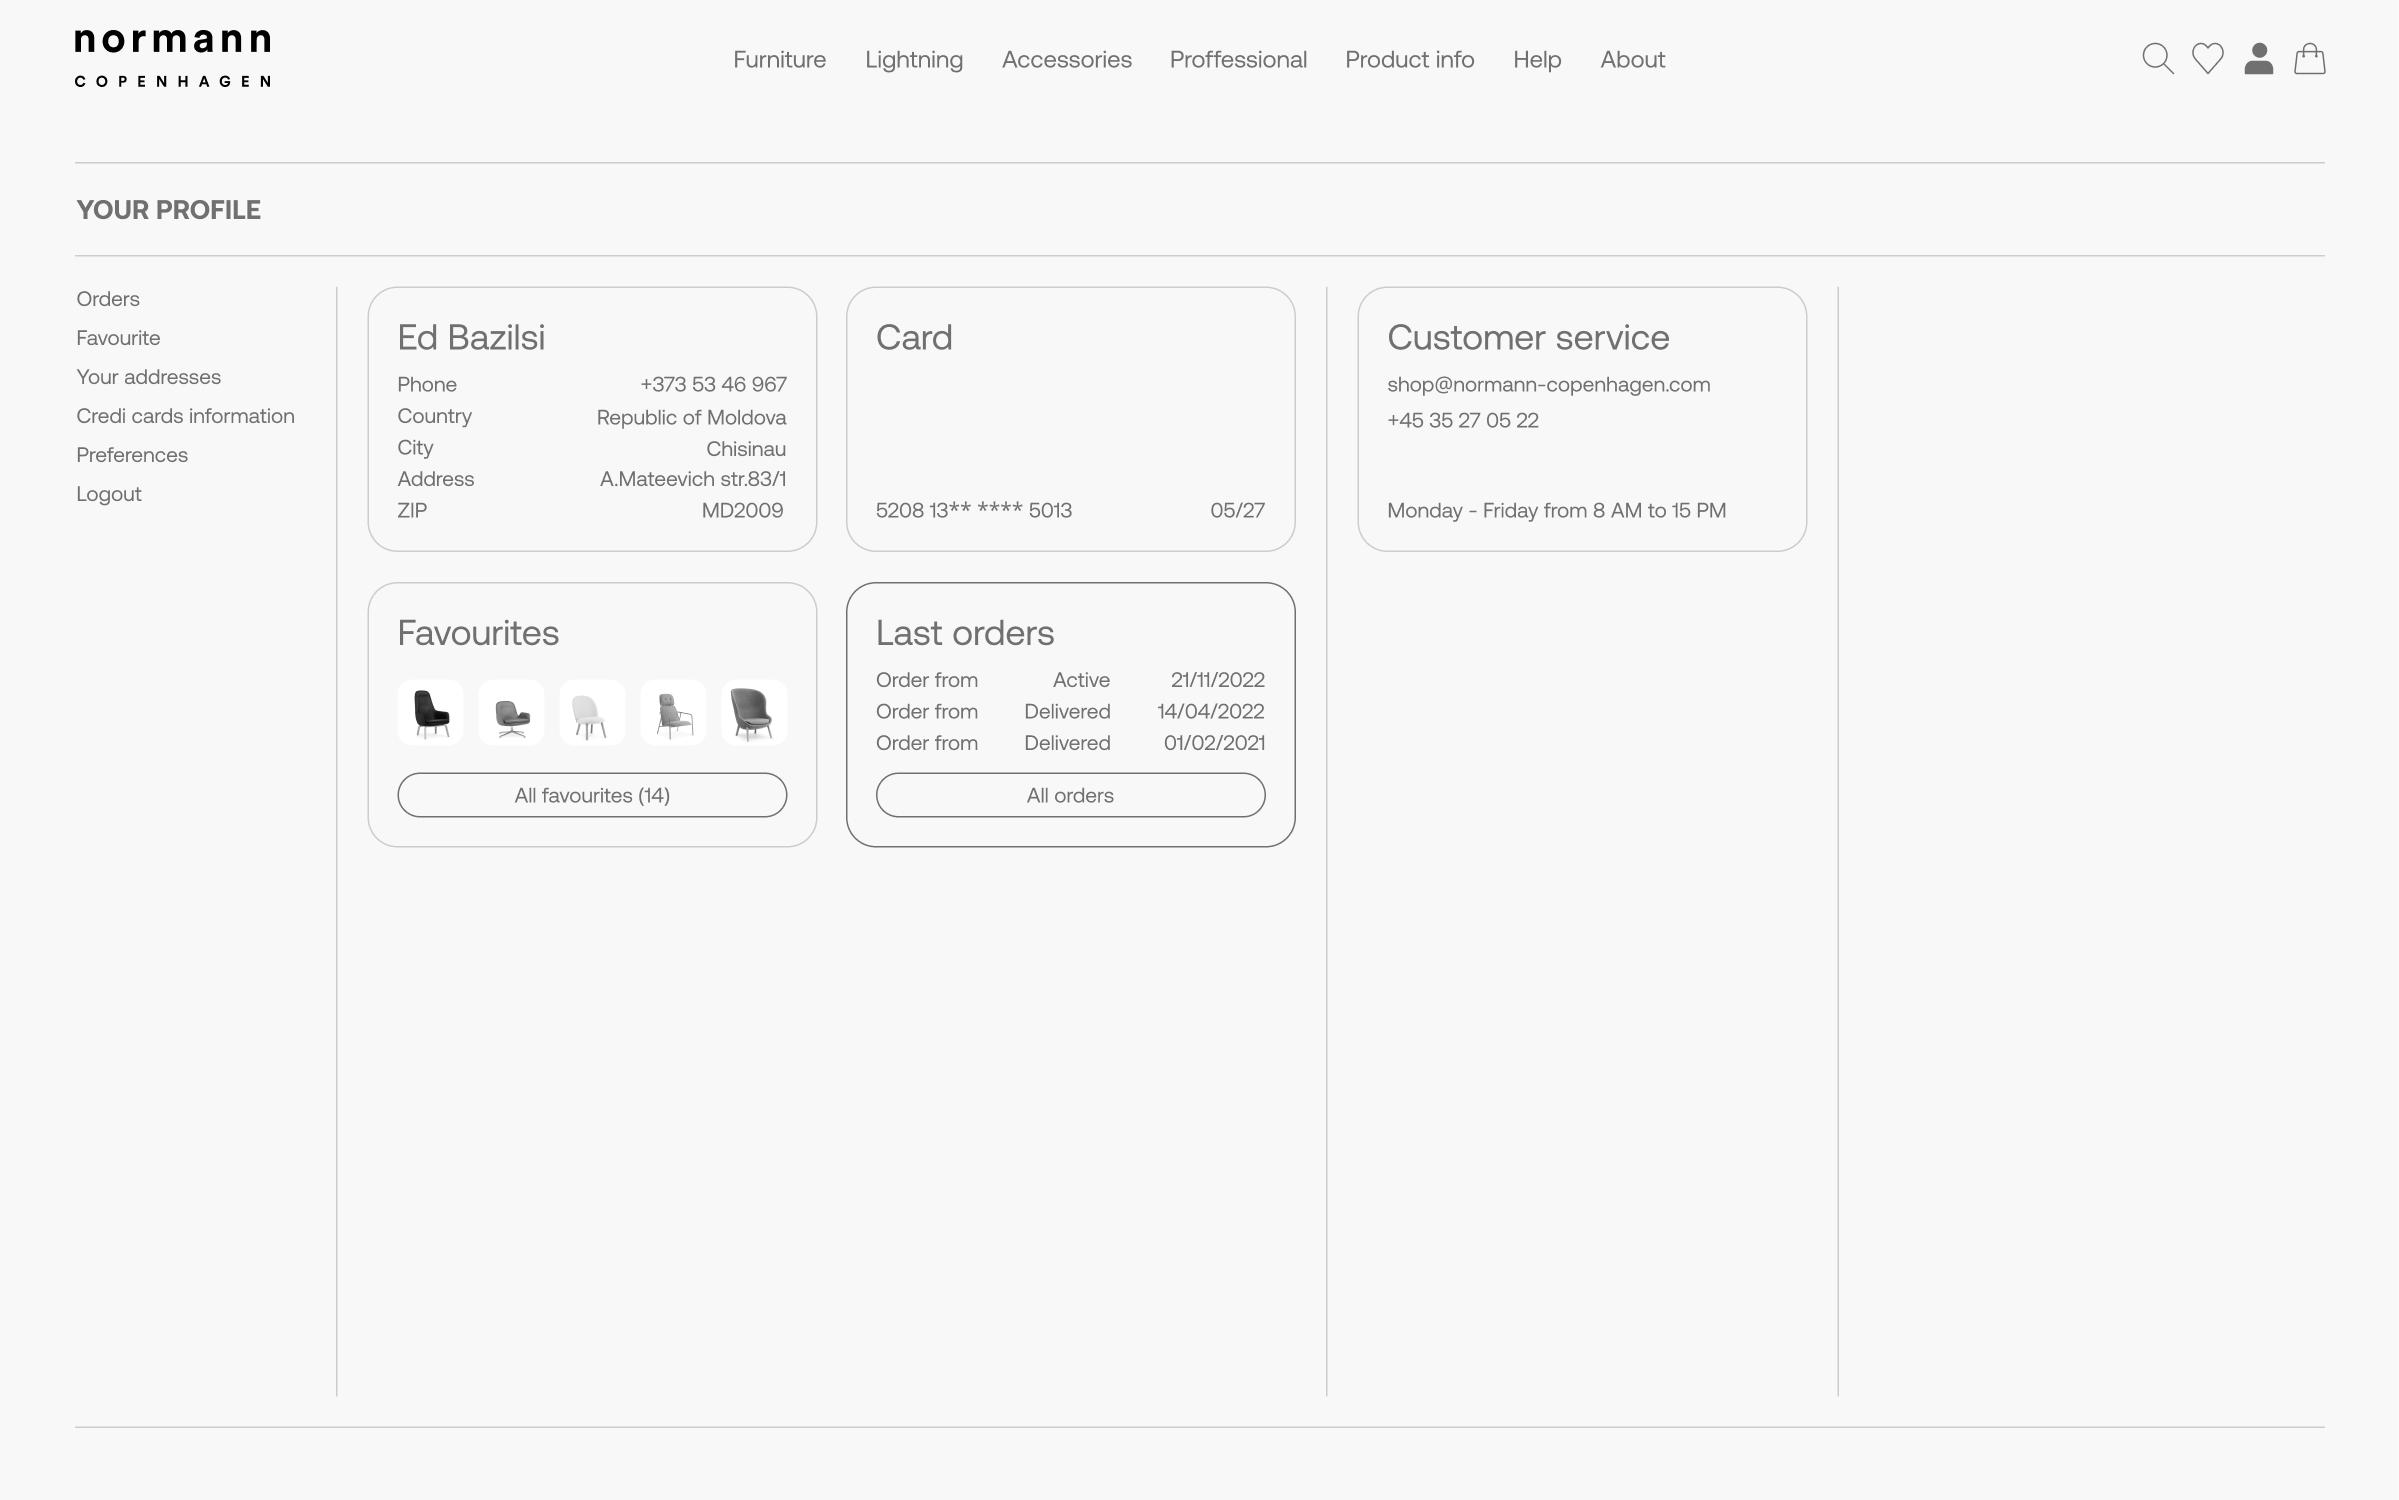Open Credi cards information
The height and width of the screenshot is (1500, 2399).
tap(185, 415)
